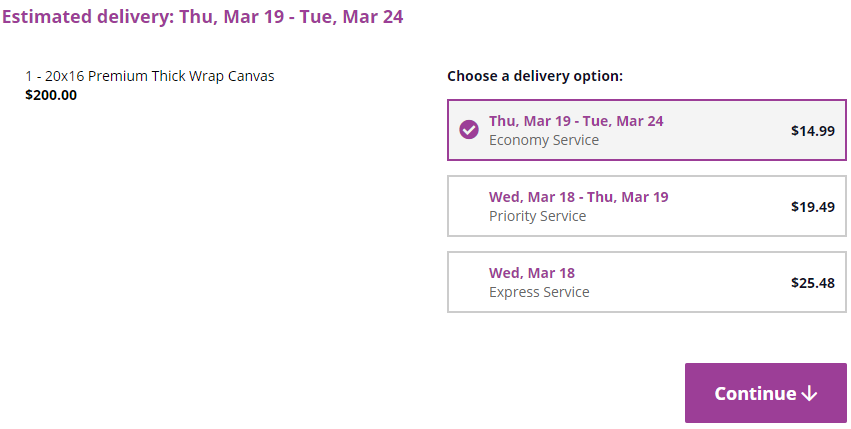
Task: Click the Economy Service label text
Action: tap(544, 140)
